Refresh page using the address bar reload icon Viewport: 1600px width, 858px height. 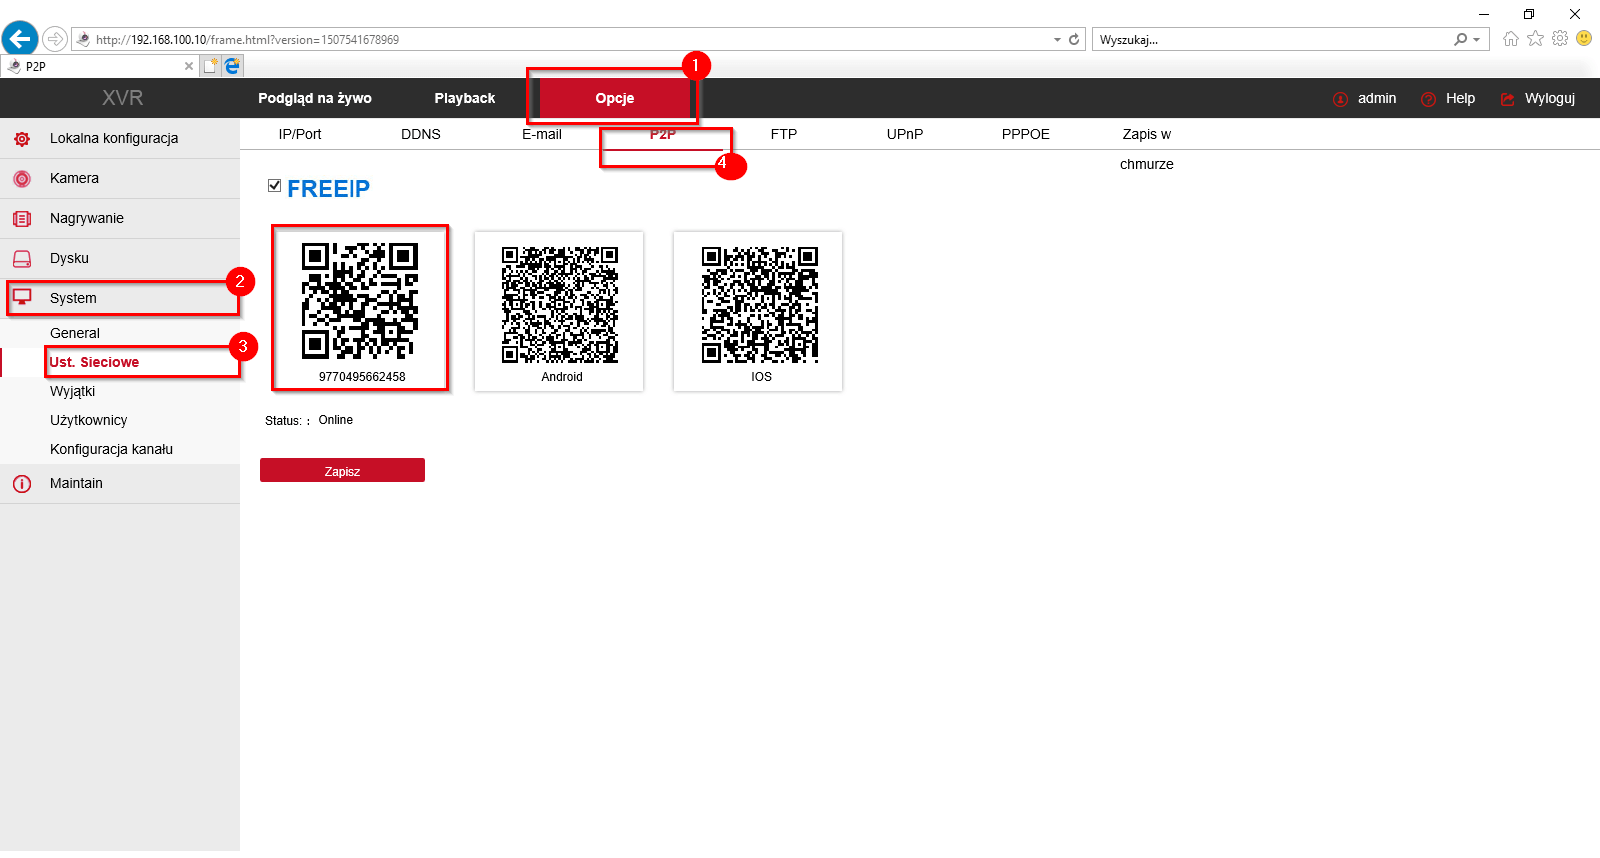click(x=1074, y=40)
